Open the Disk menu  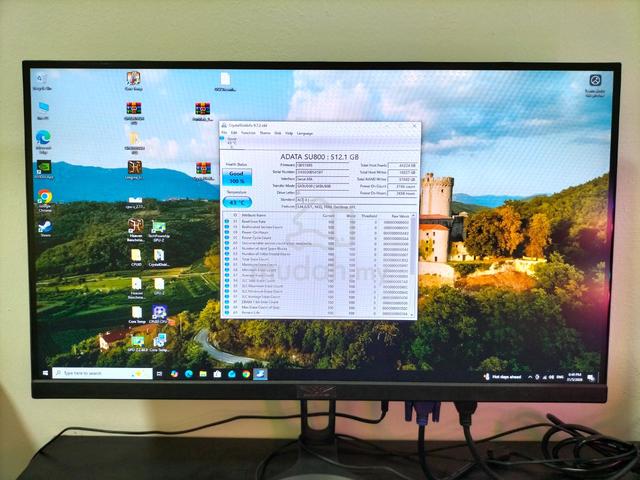point(278,133)
